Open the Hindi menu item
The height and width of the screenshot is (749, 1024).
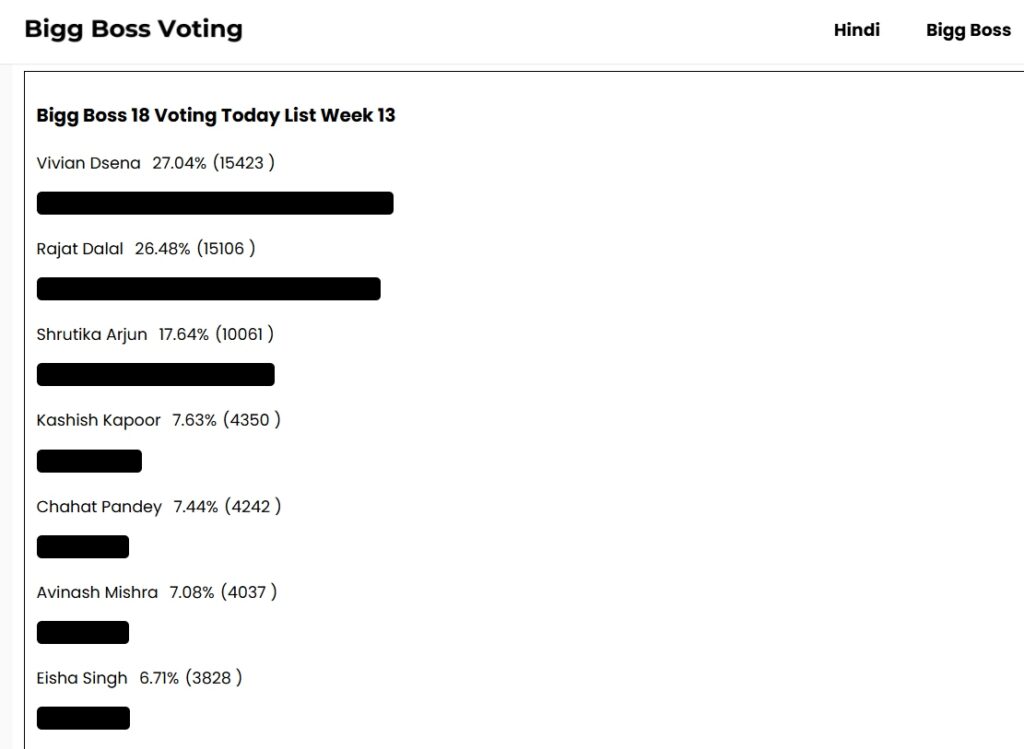[x=856, y=30]
